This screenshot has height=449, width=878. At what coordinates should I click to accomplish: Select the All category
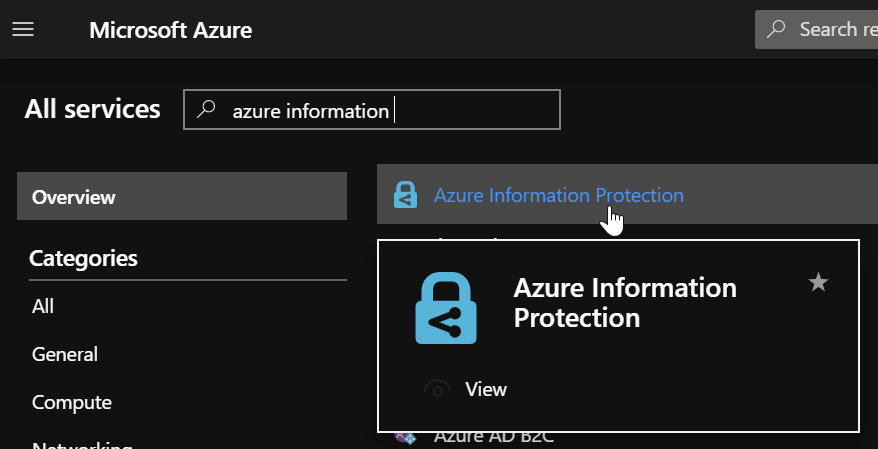43,306
